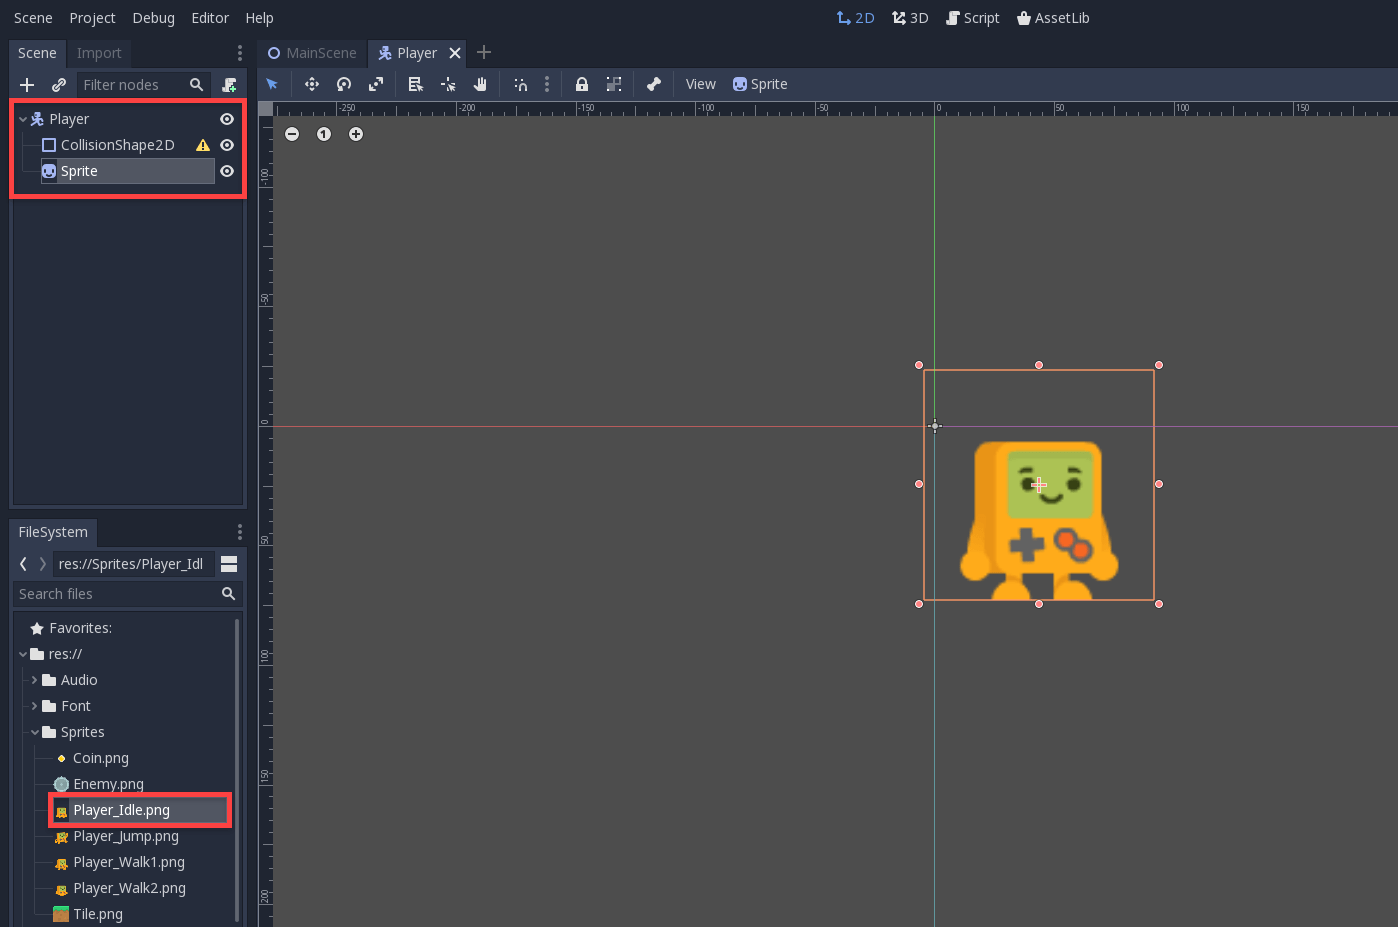This screenshot has width=1398, height=927.
Task: Zoom in the viewport with plus button
Action: pos(356,134)
